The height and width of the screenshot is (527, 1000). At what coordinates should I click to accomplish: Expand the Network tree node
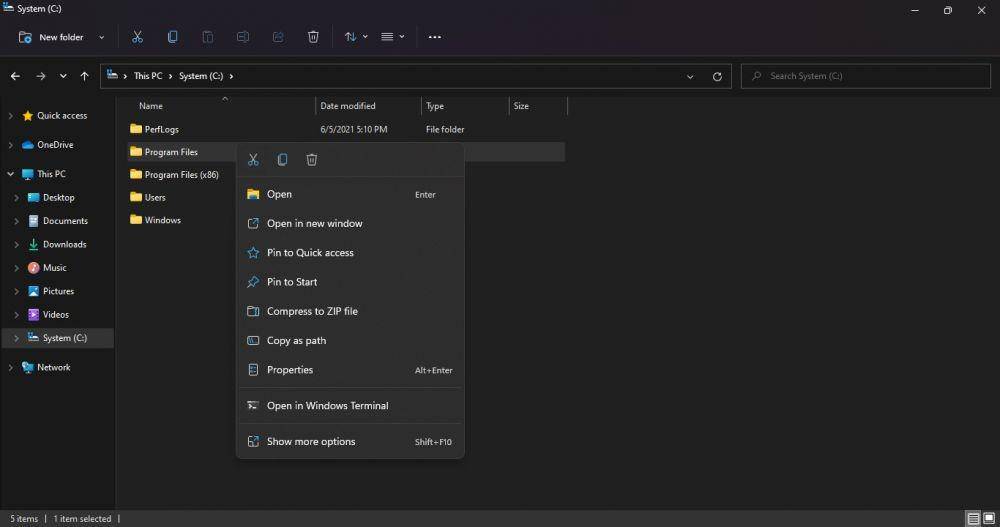10,367
